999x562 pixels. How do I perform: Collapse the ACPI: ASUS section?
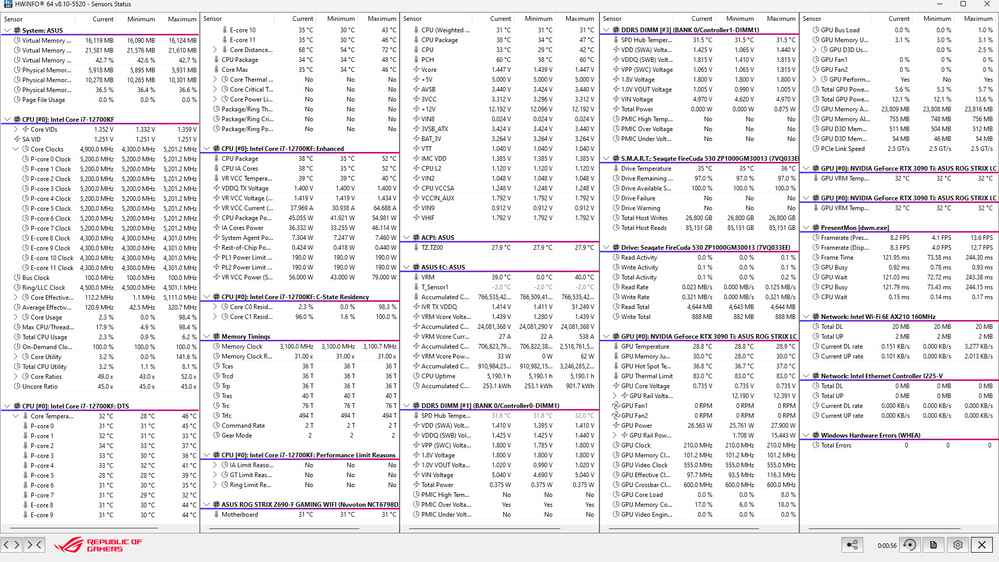[x=406, y=238]
